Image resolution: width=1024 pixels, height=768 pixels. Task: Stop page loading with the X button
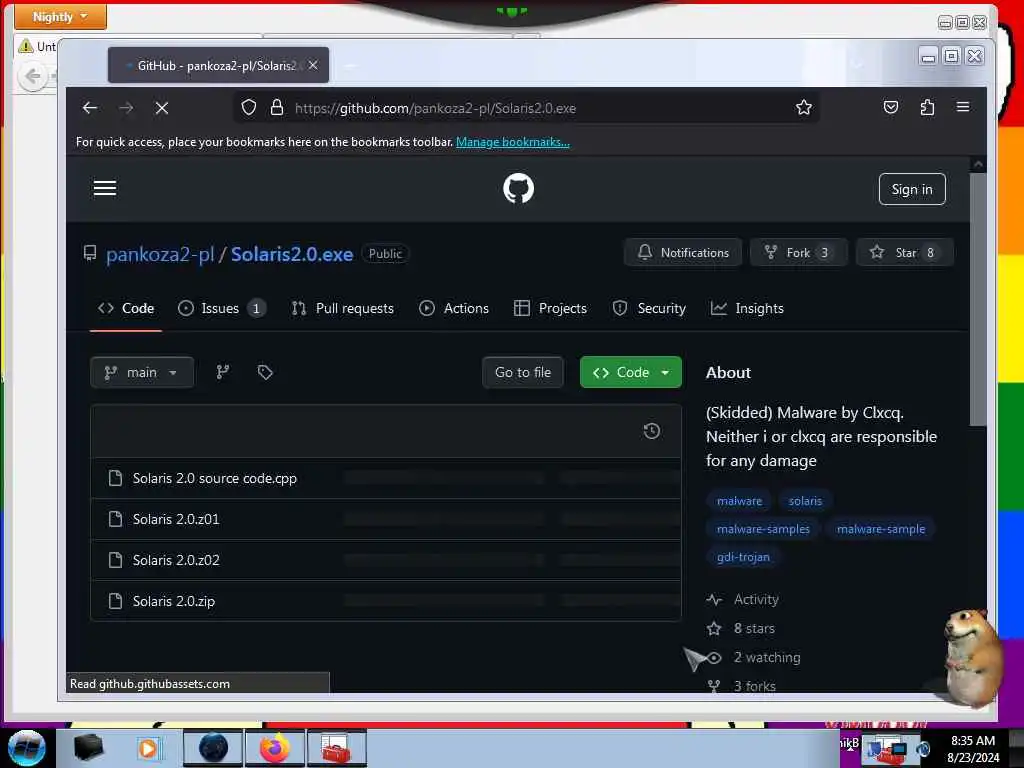click(x=162, y=108)
